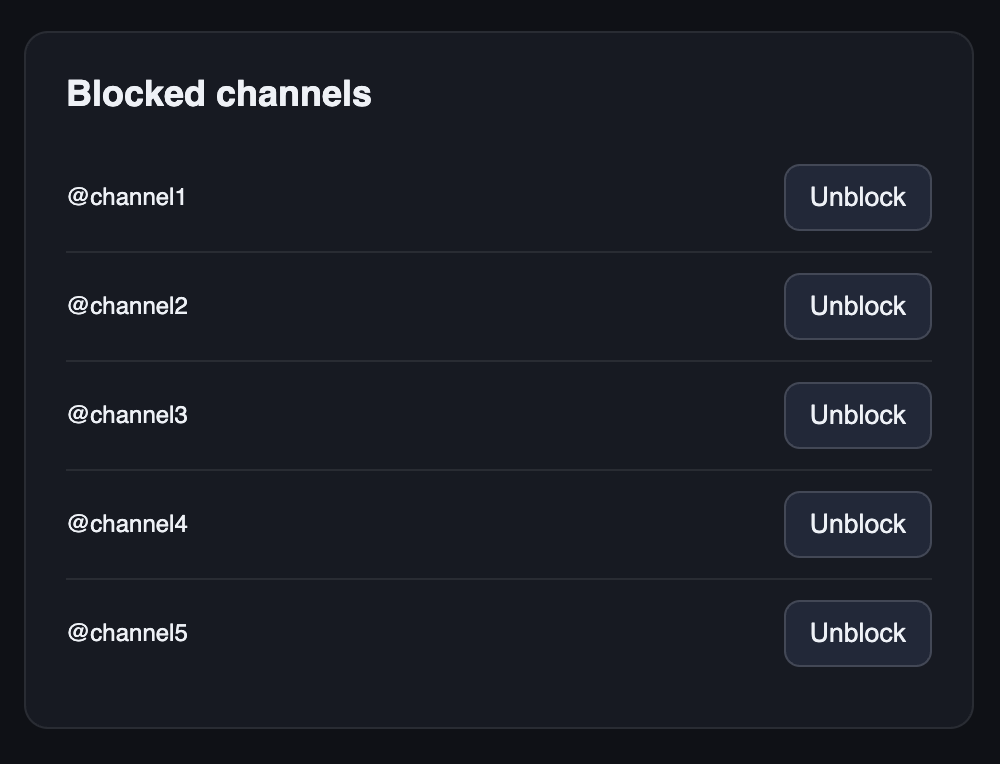The width and height of the screenshot is (1000, 764).
Task: Click the Blocked channels heading
Action: coord(218,93)
